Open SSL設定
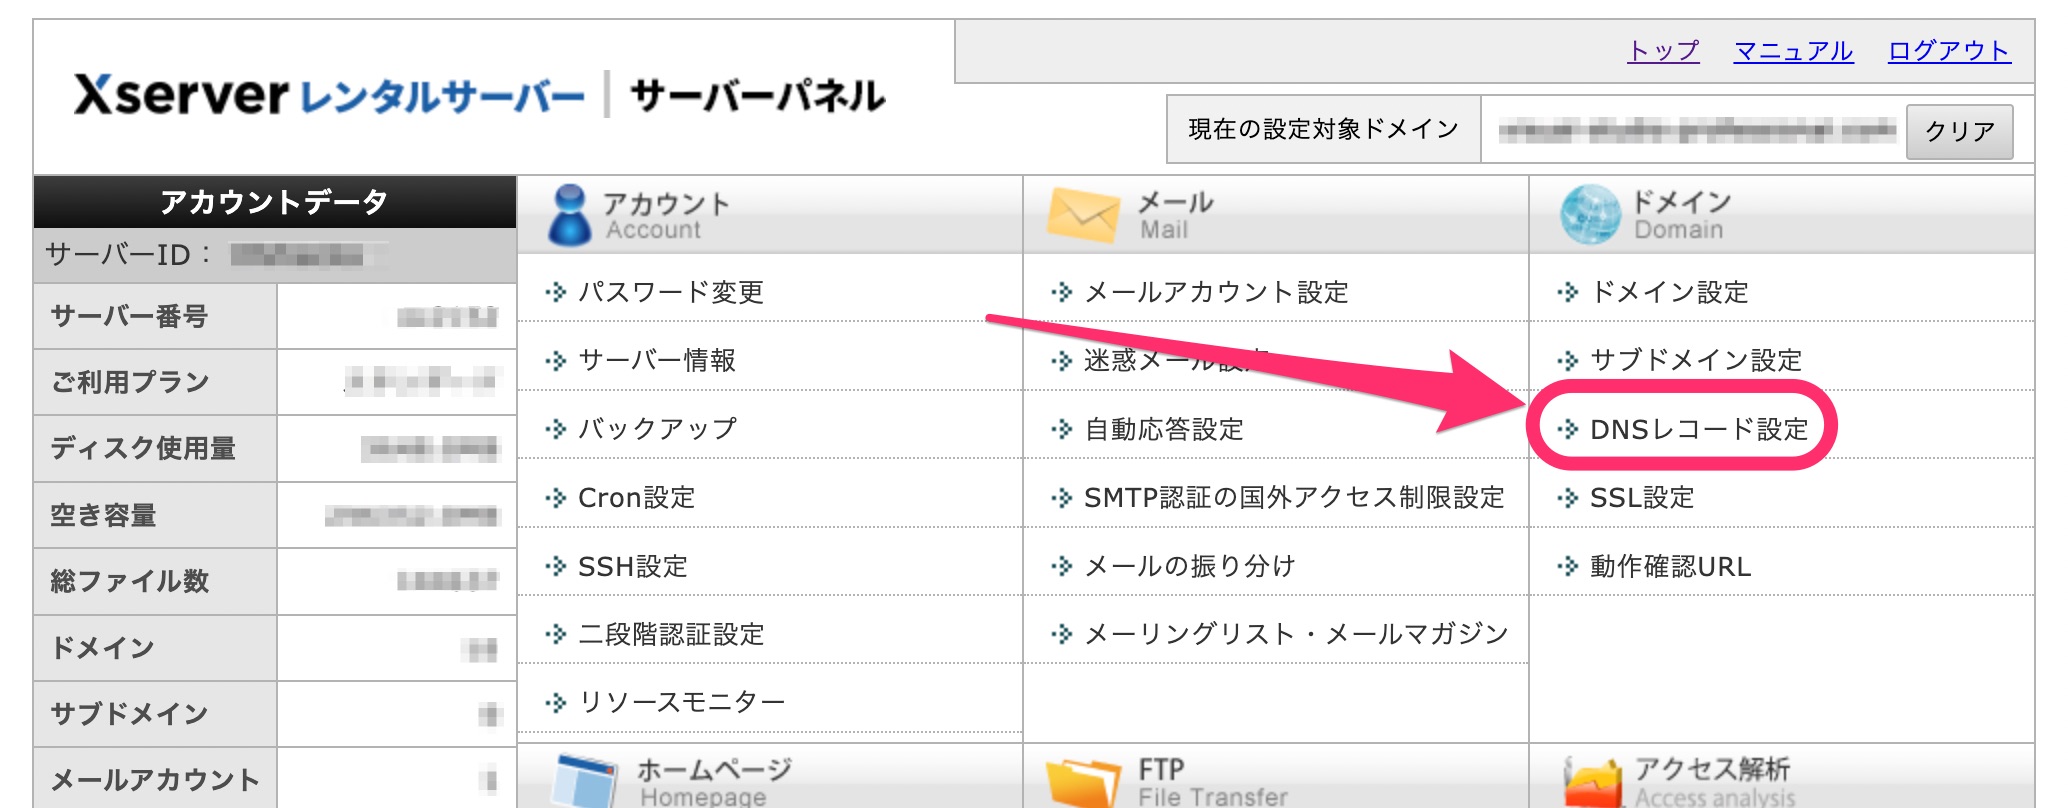Image resolution: width=2068 pixels, height=808 pixels. (x=1642, y=497)
